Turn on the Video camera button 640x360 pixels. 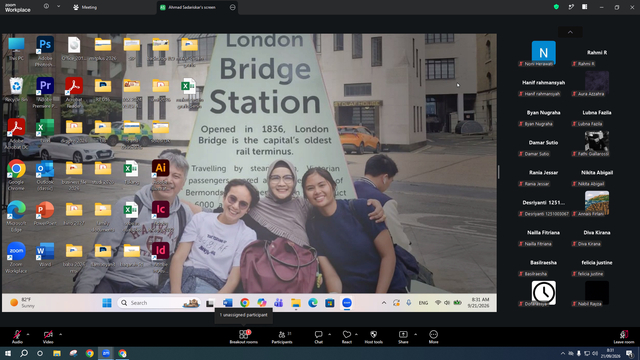pyautogui.click(x=48, y=335)
